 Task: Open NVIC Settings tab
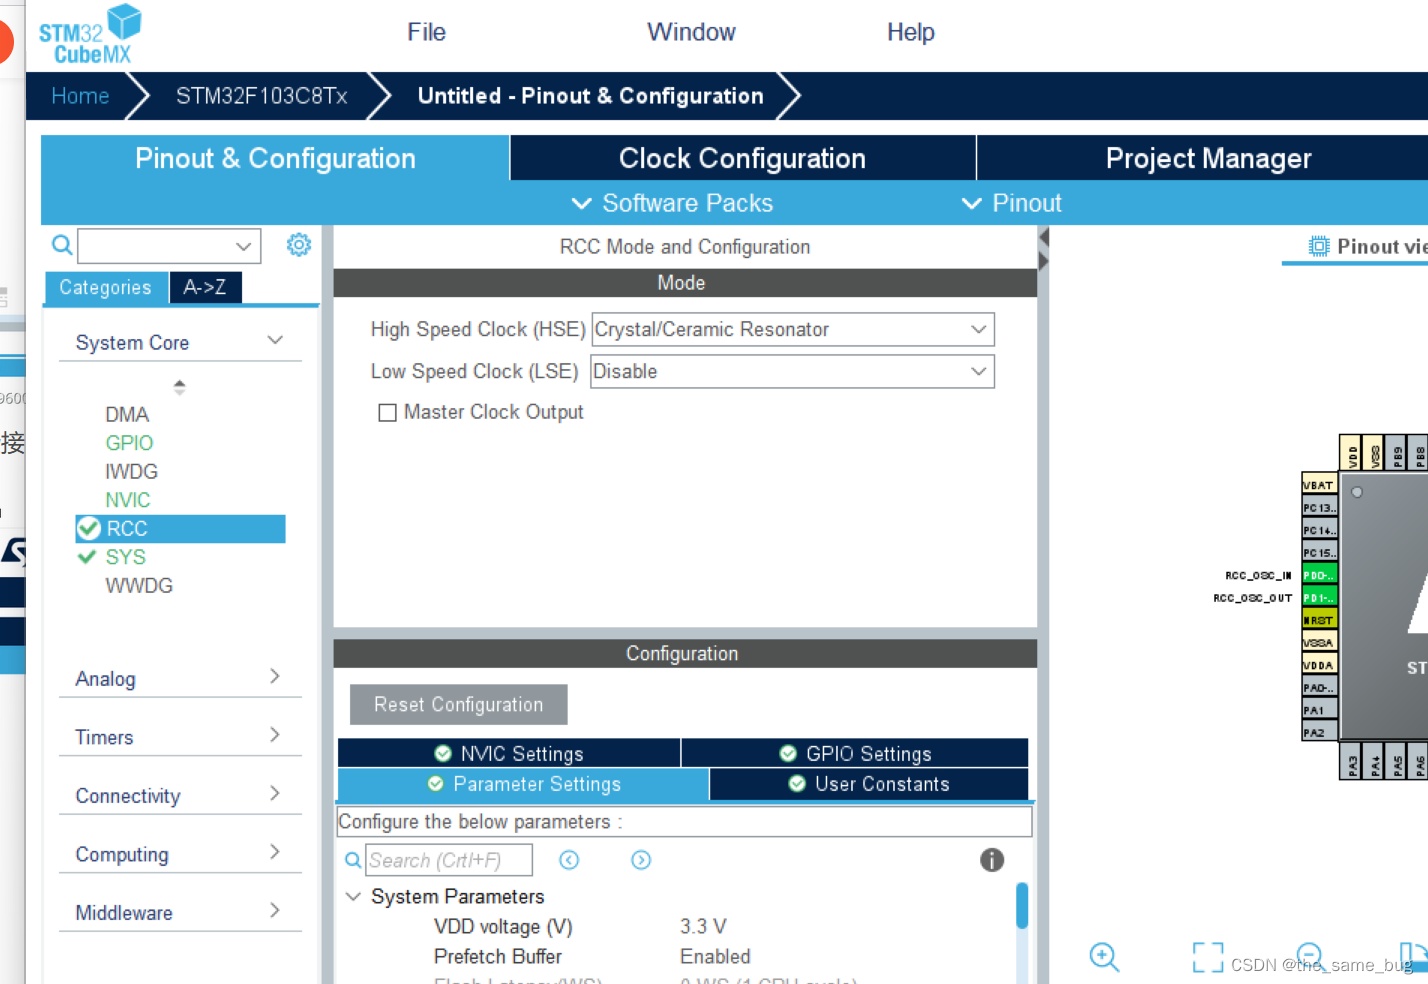(x=509, y=753)
